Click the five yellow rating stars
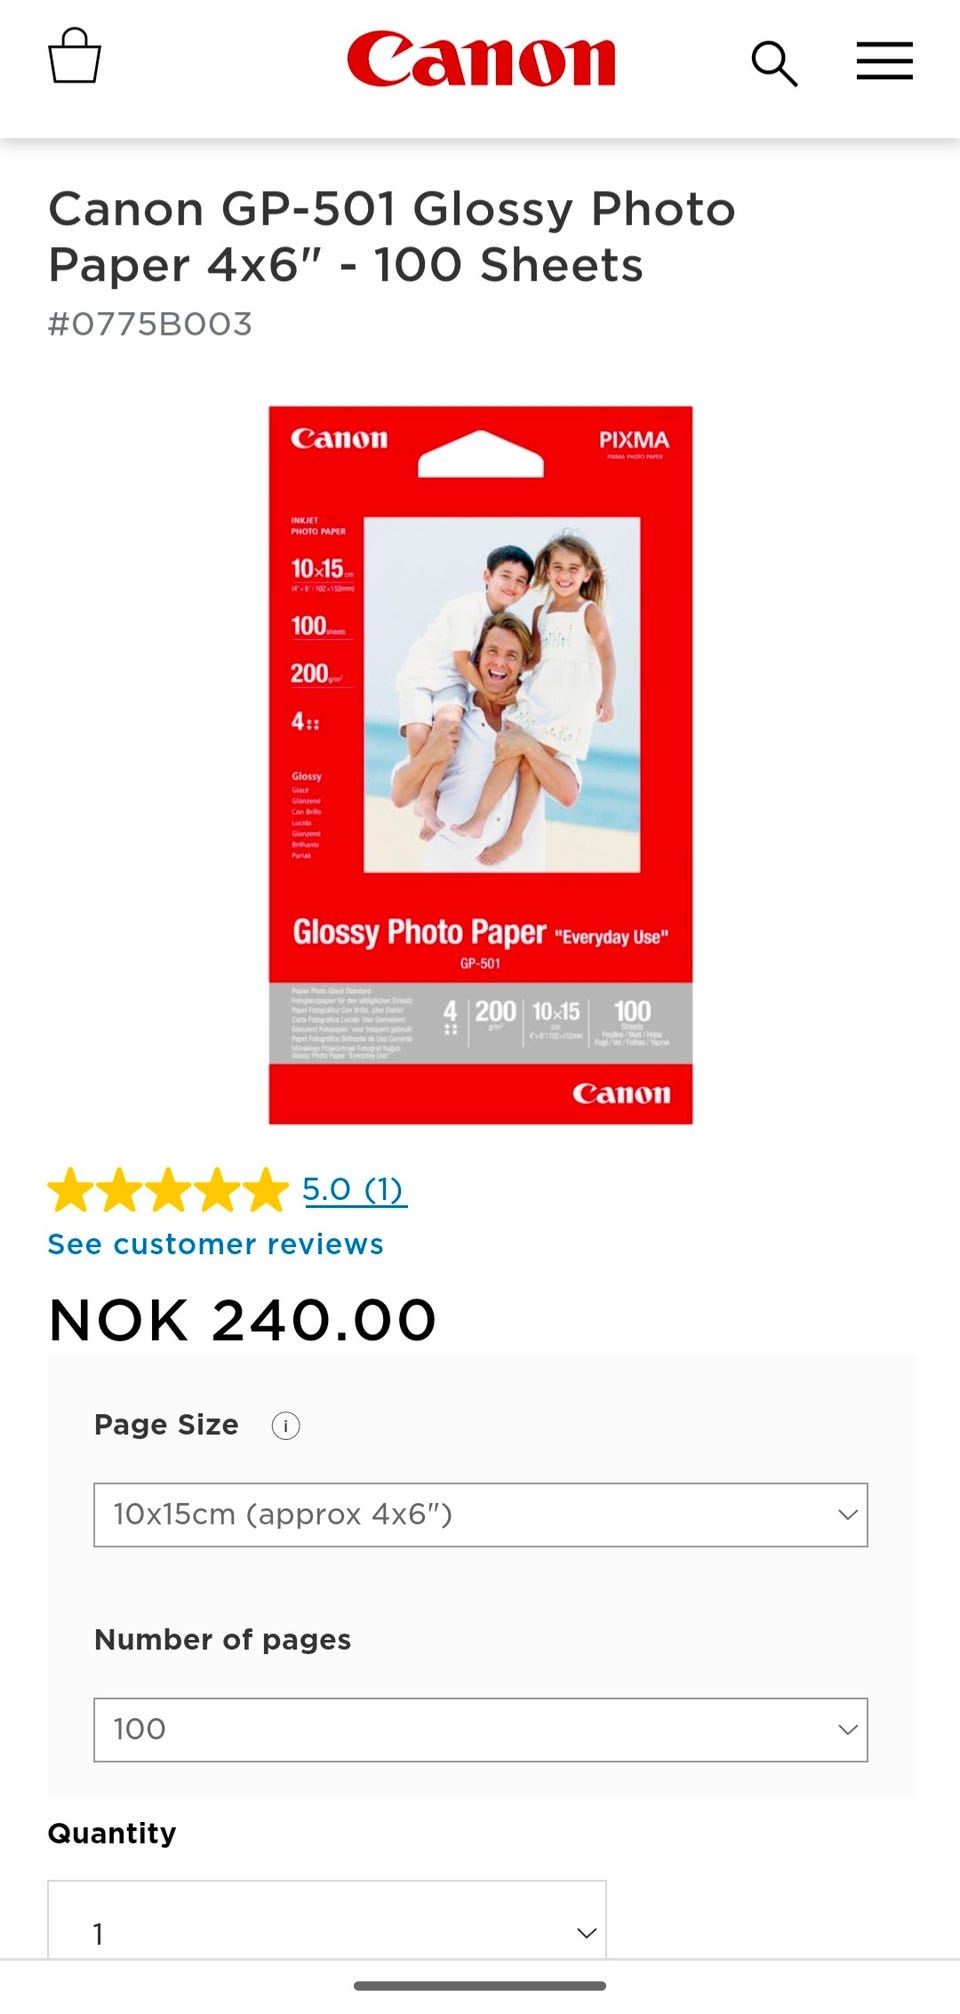 click(x=168, y=1190)
